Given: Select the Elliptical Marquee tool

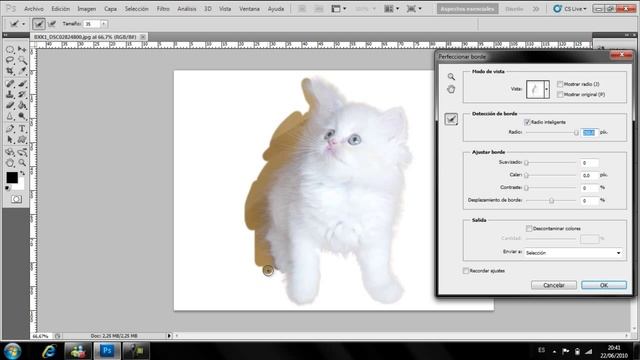Looking at the screenshot, I should 10,49.
